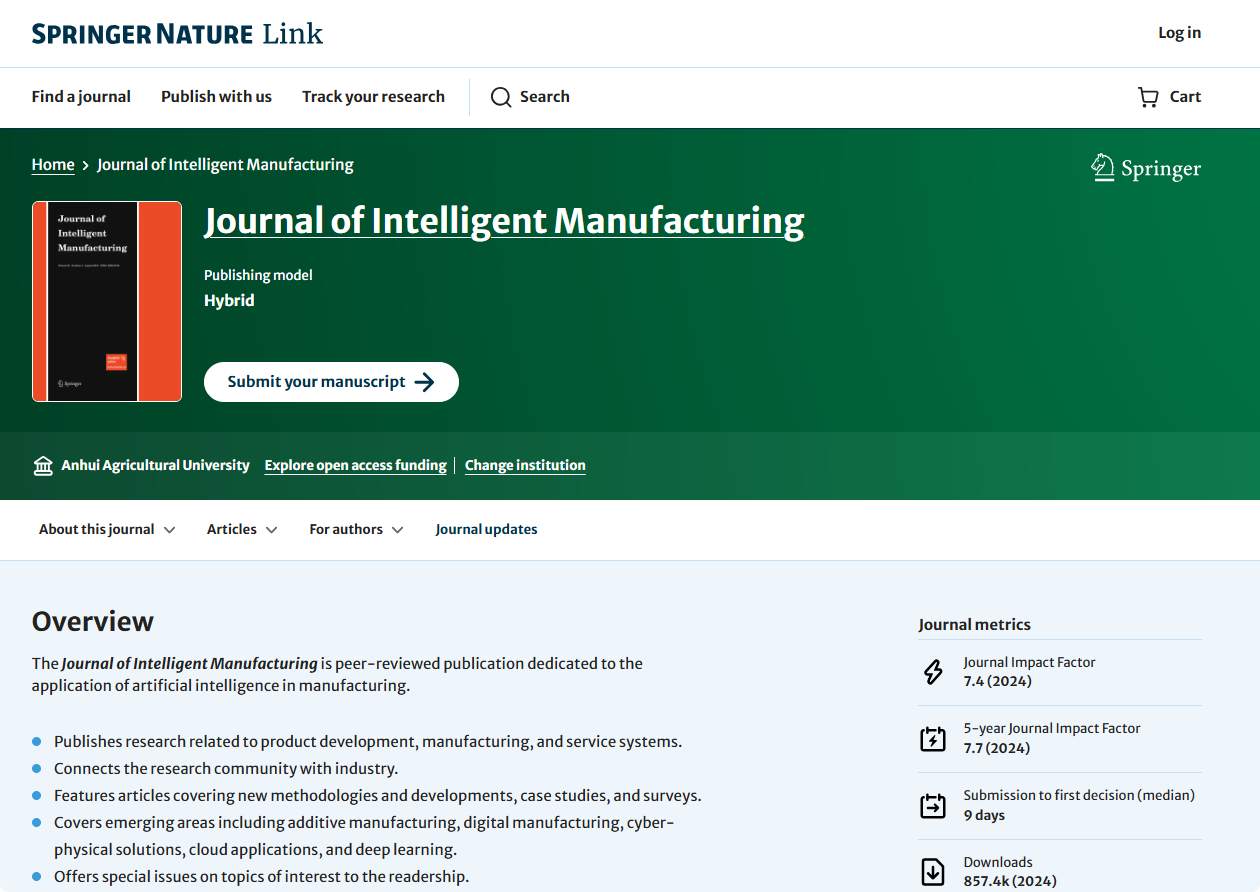The image size is (1260, 892).
Task: Open the shopping cart icon
Action: click(1148, 97)
